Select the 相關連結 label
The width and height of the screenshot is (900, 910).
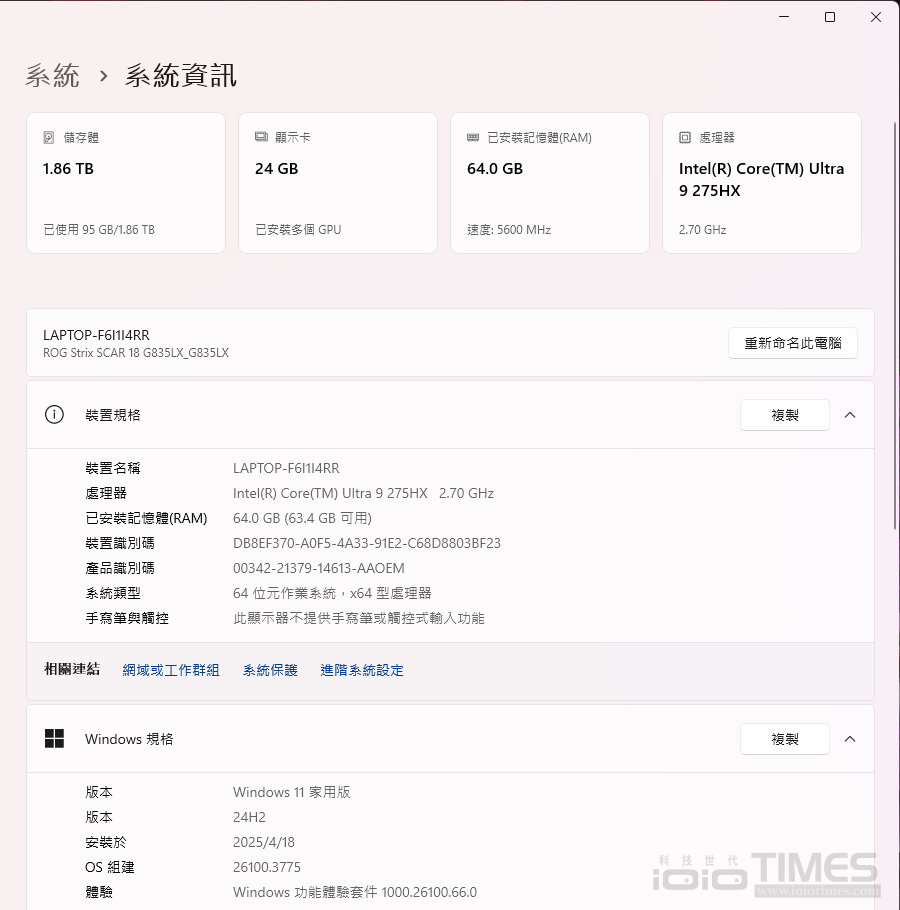click(72, 669)
